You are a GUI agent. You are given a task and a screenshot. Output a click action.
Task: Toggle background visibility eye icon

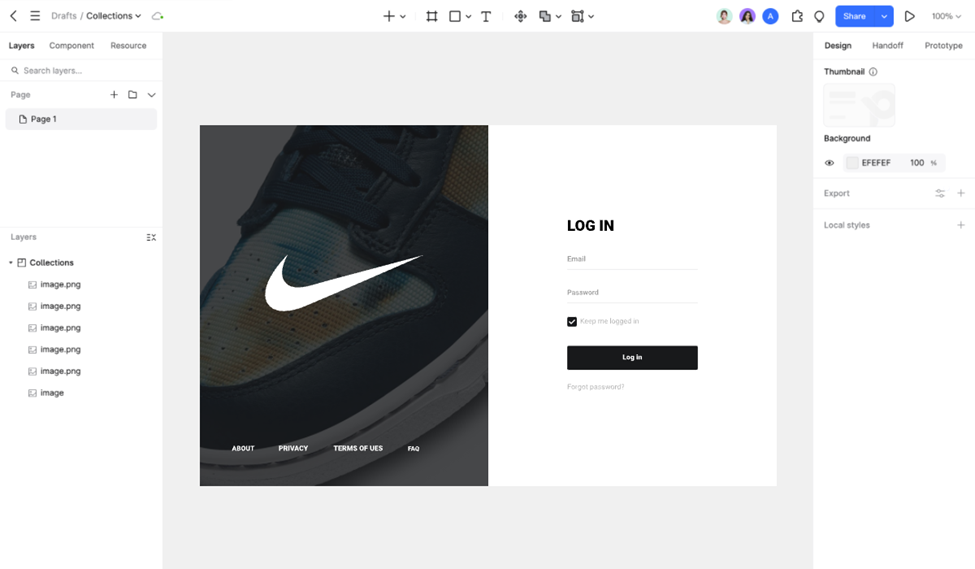(x=829, y=163)
